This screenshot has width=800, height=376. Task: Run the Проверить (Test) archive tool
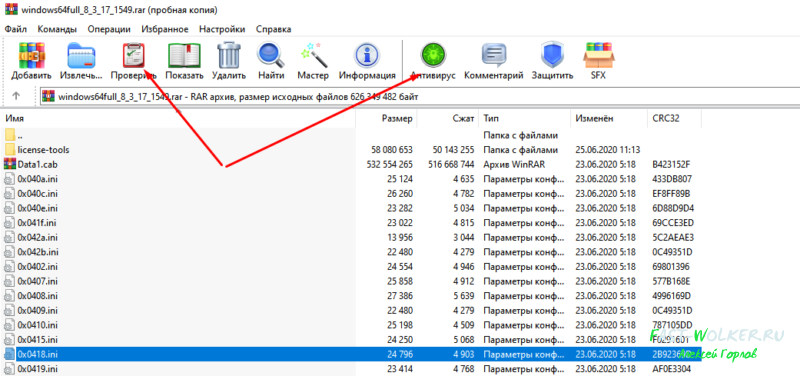(134, 56)
